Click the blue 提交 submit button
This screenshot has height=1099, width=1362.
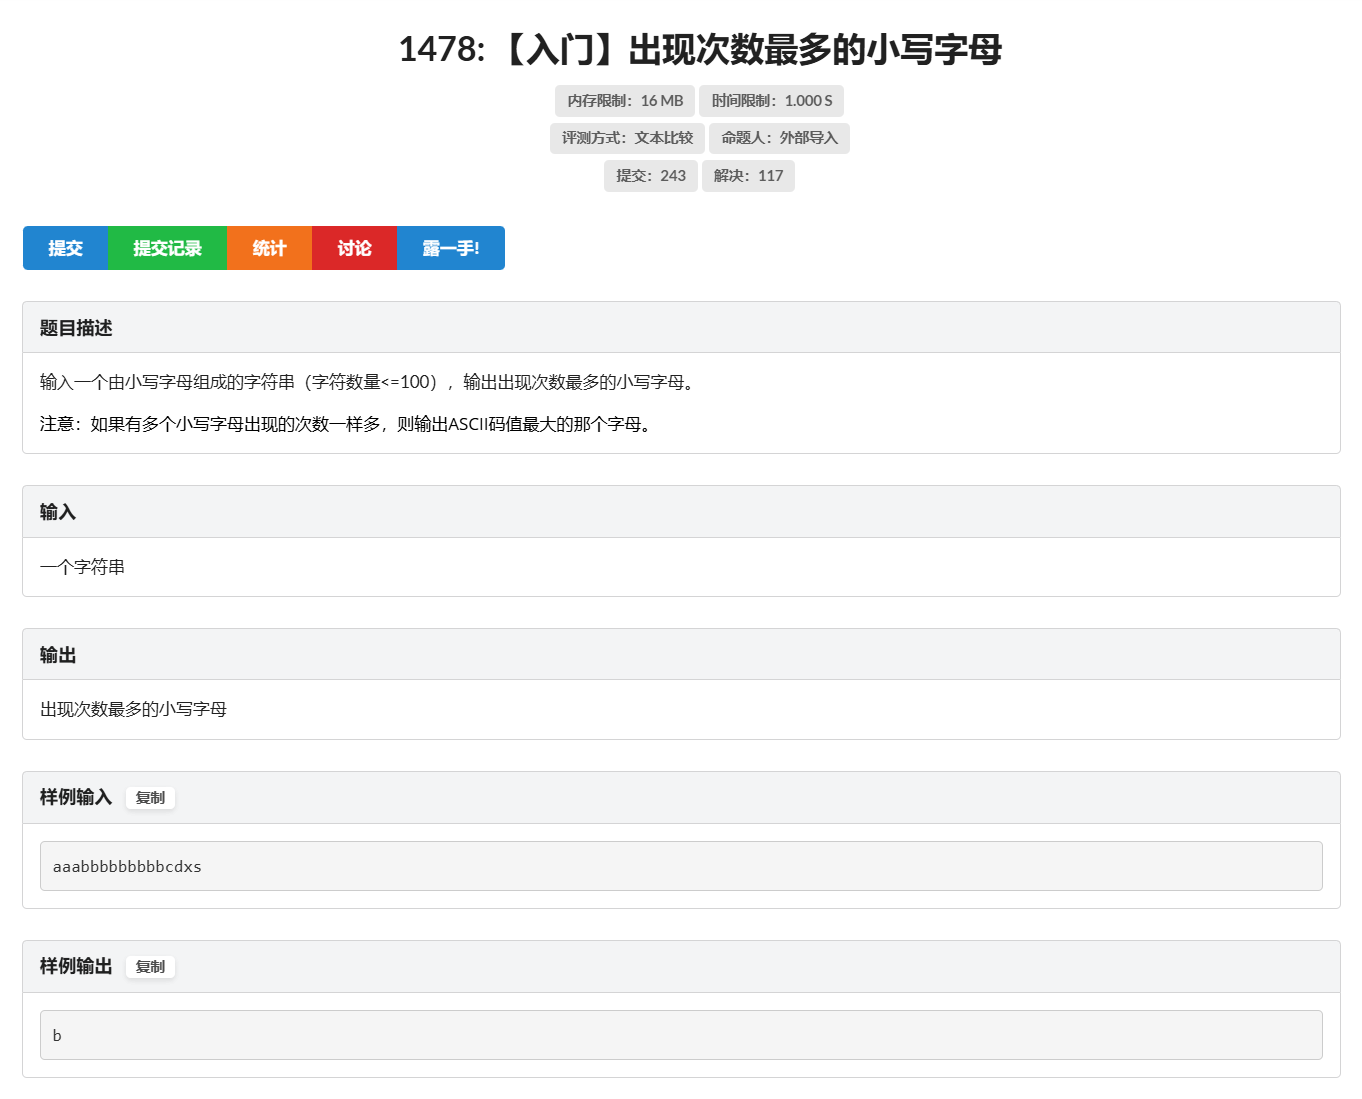coord(65,248)
